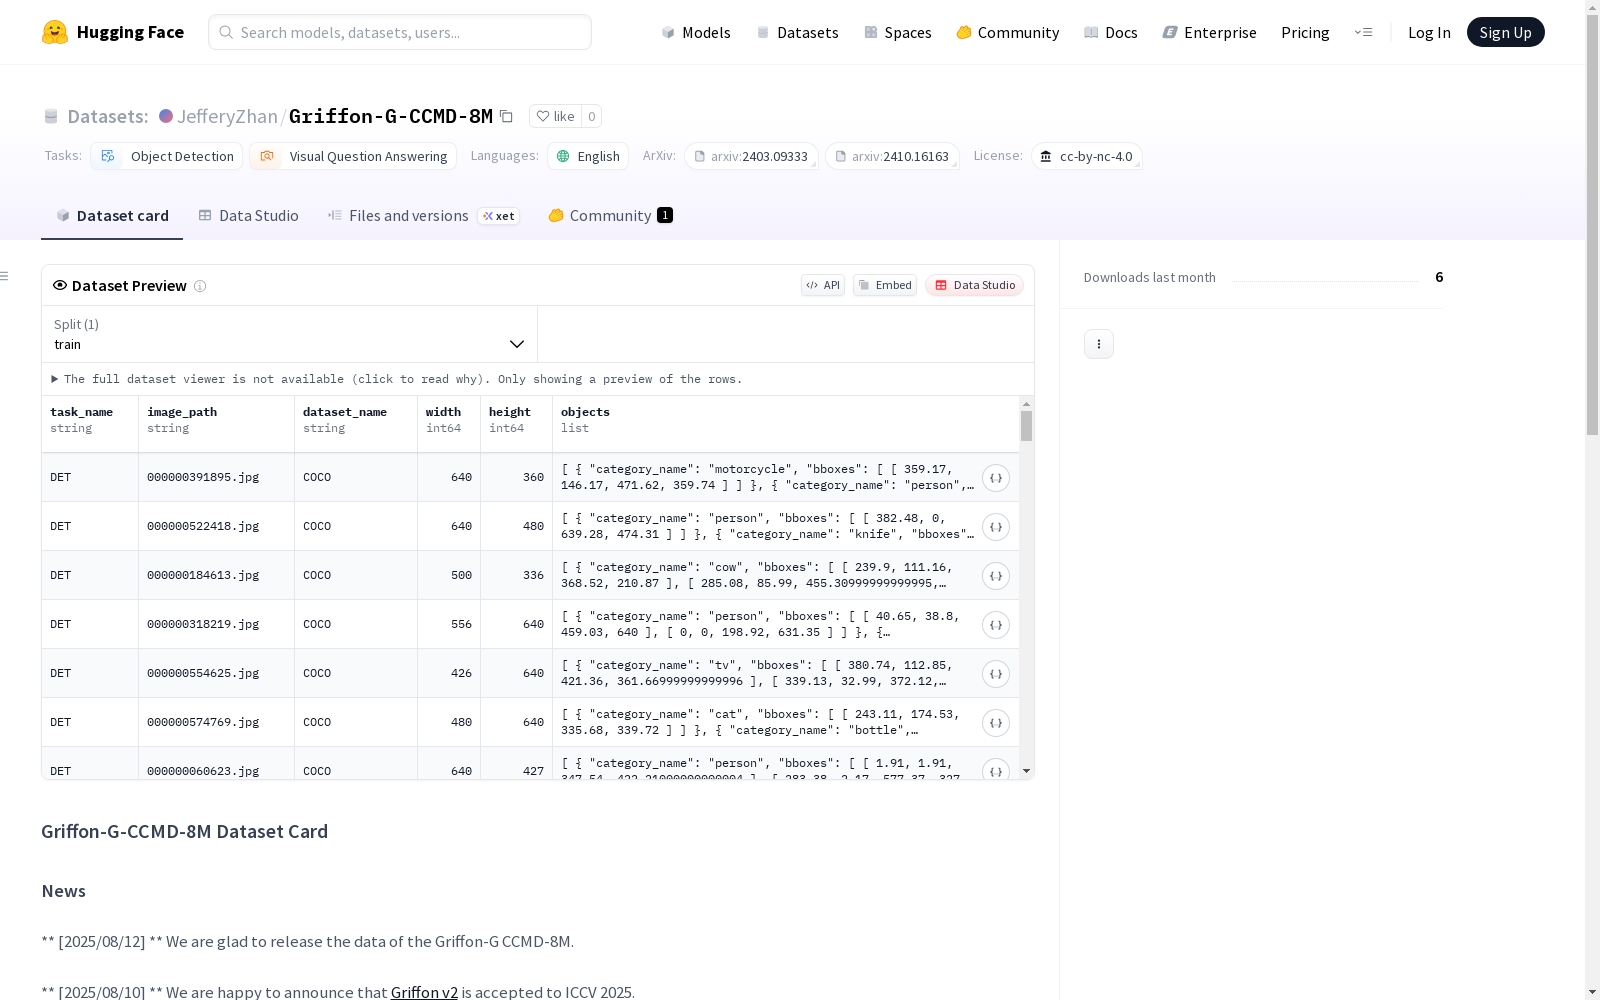Open the additional navigation menu icon

1363,32
